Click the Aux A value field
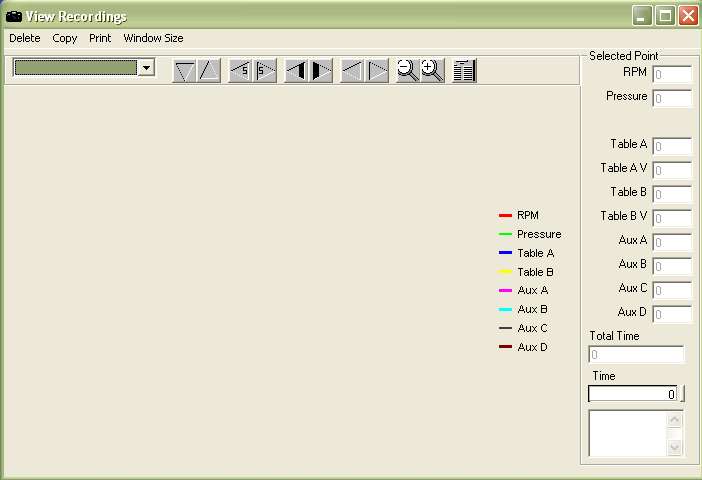Screen dimensions: 702x480 pos(672,243)
